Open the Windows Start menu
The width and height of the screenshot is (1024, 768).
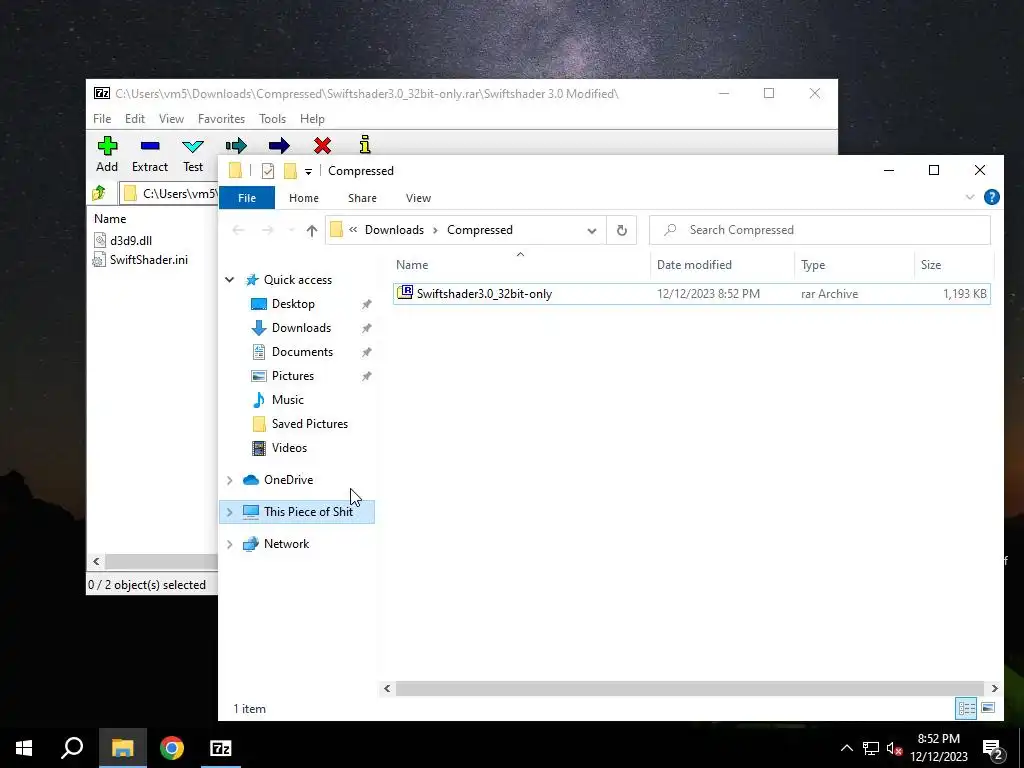pos(24,748)
